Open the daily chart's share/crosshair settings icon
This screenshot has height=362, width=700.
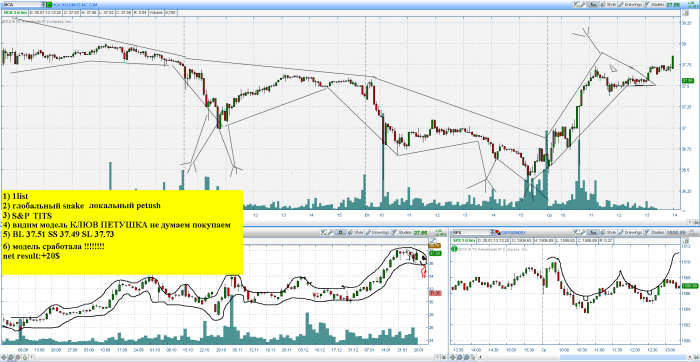tap(323, 233)
